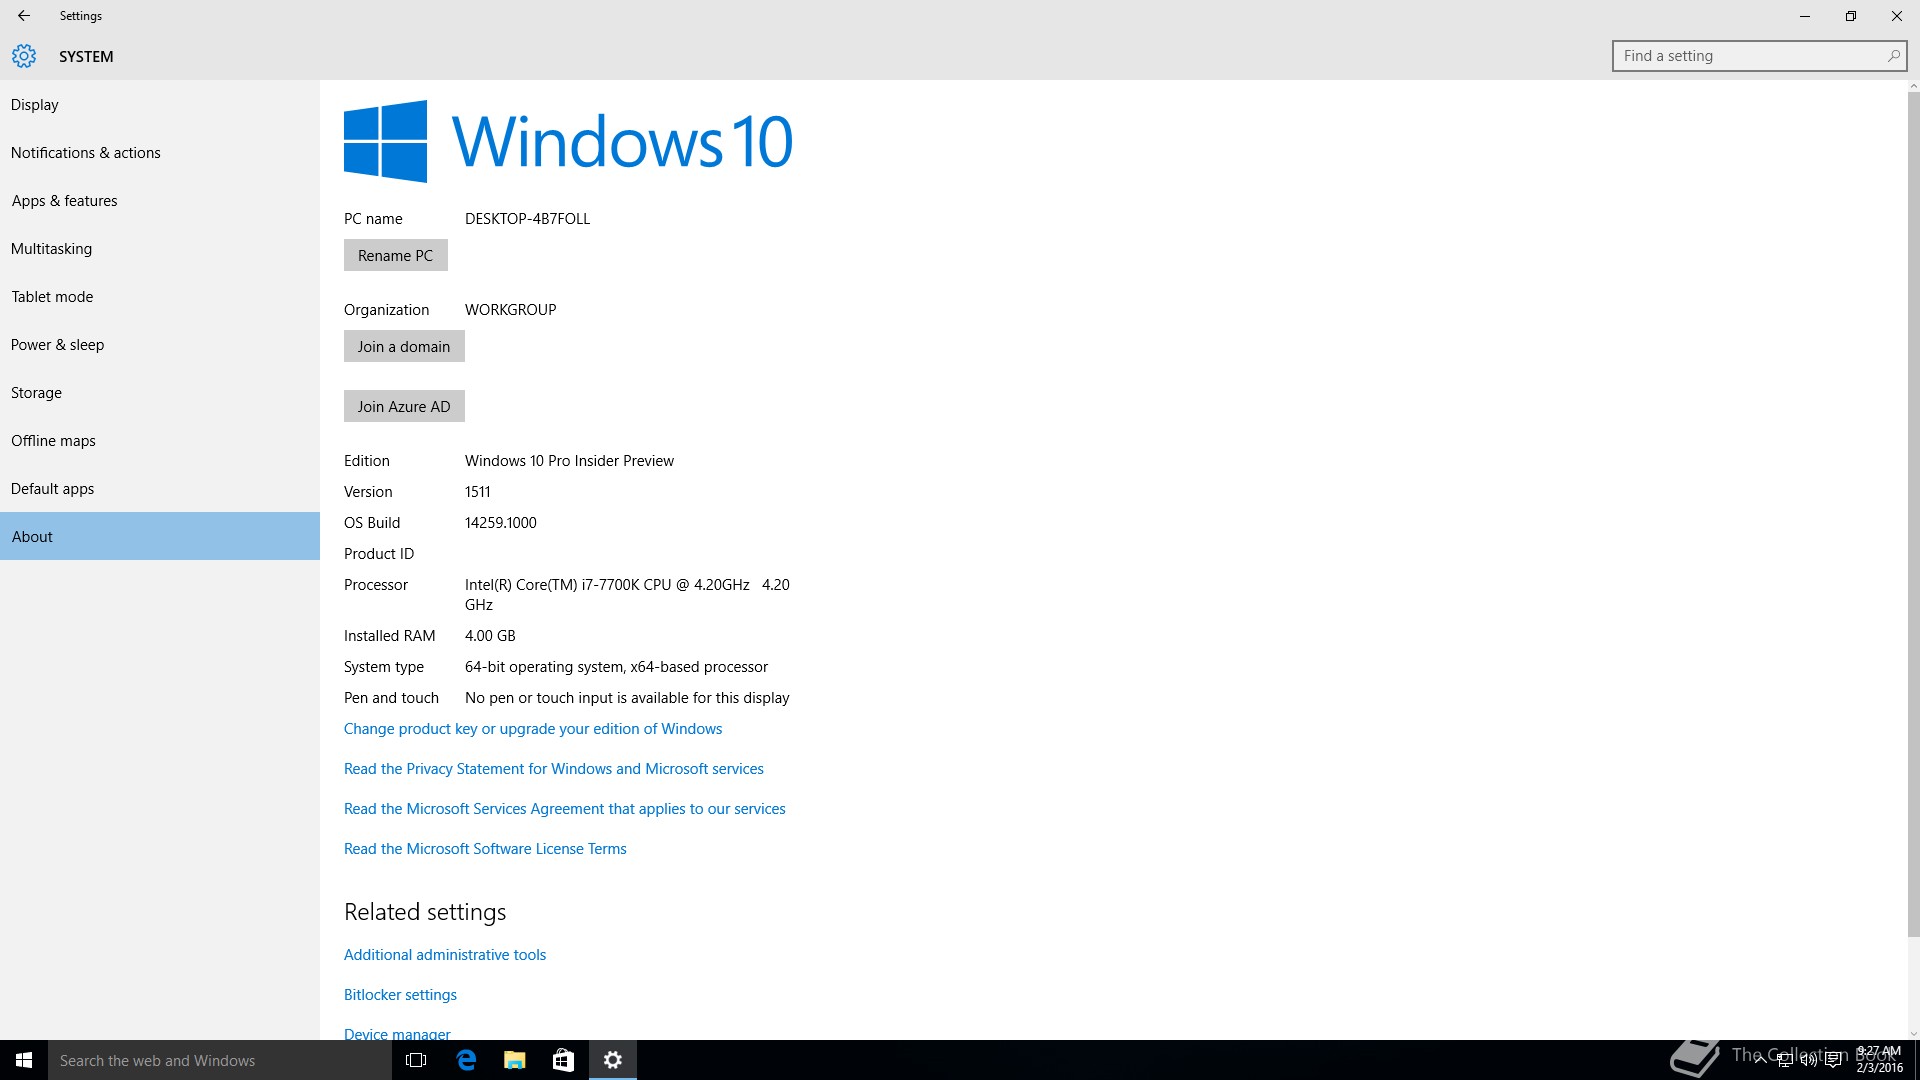Image resolution: width=1920 pixels, height=1080 pixels.
Task: Open Default apps settings
Action: pos(160,489)
